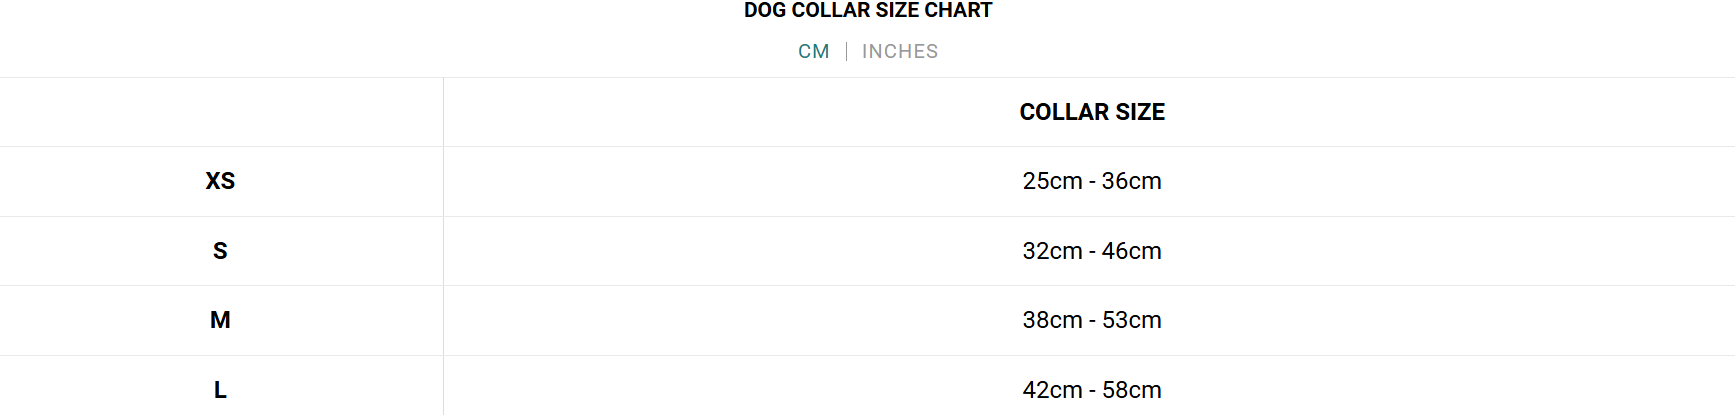Select the L size row label
This screenshot has width=1735, height=415.
coord(220,390)
